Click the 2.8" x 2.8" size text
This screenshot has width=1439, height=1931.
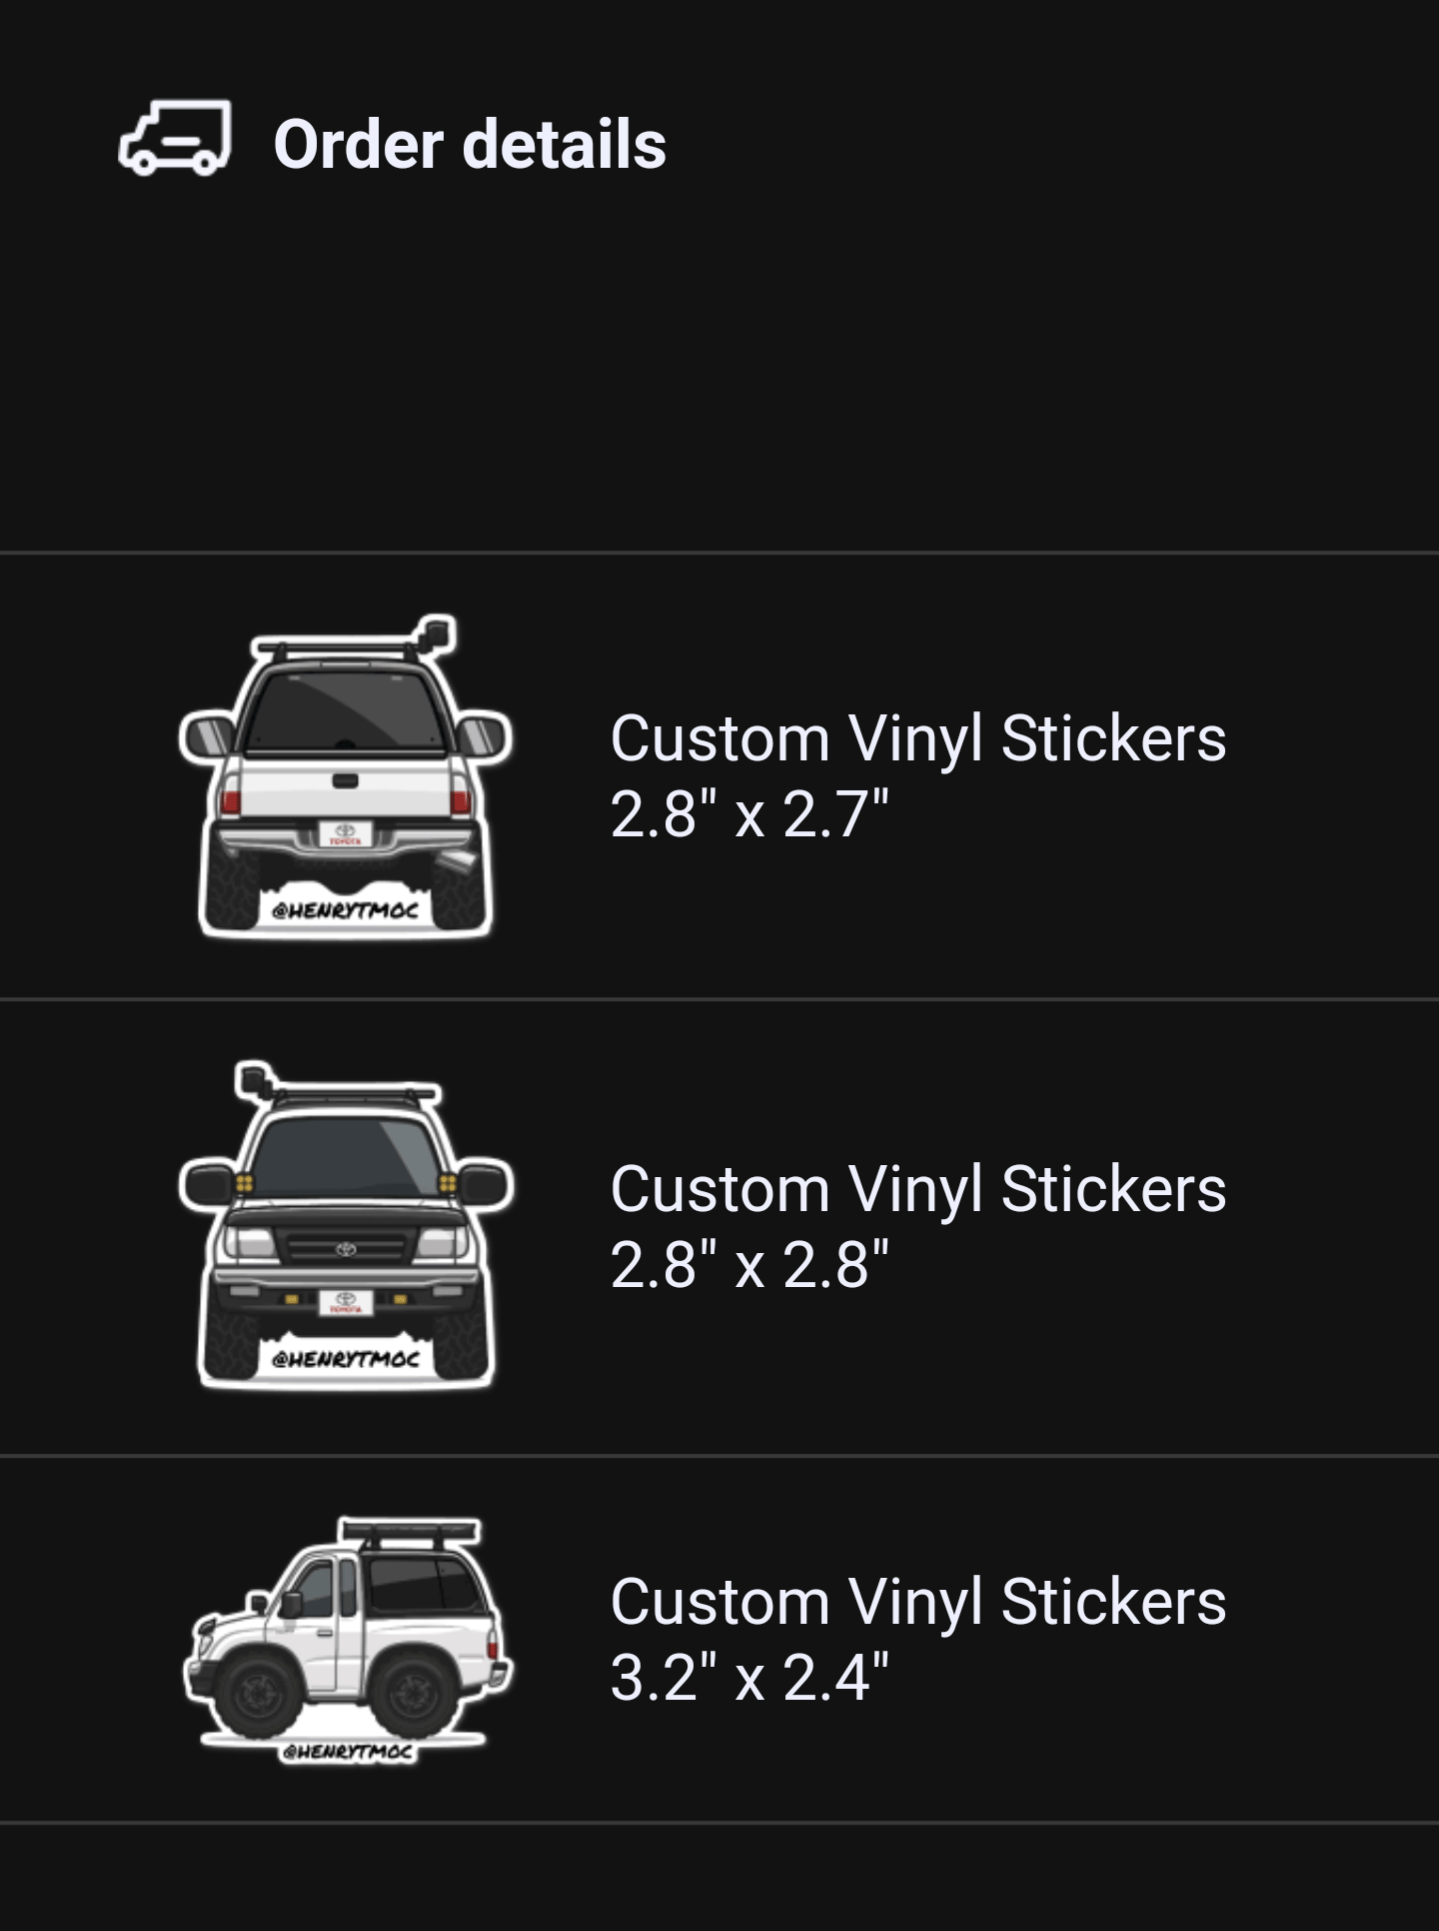[x=749, y=1265]
